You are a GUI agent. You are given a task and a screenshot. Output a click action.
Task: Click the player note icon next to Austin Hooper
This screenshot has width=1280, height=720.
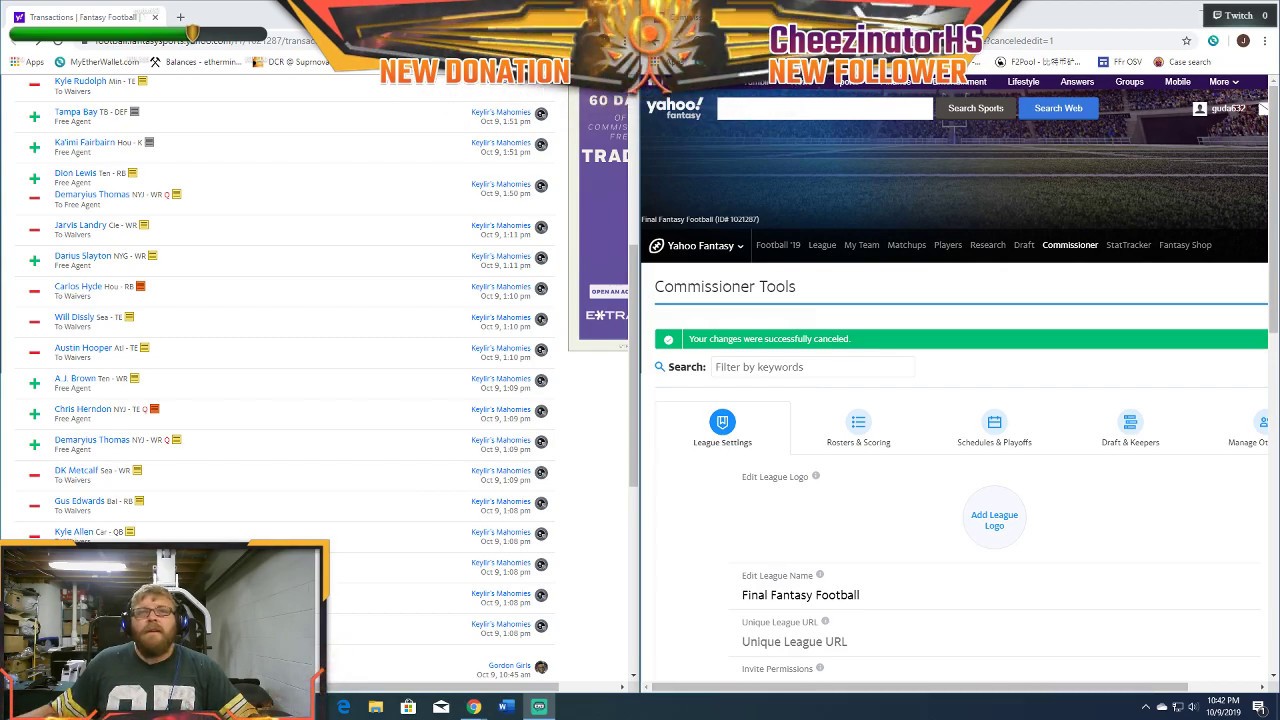[x=144, y=348]
